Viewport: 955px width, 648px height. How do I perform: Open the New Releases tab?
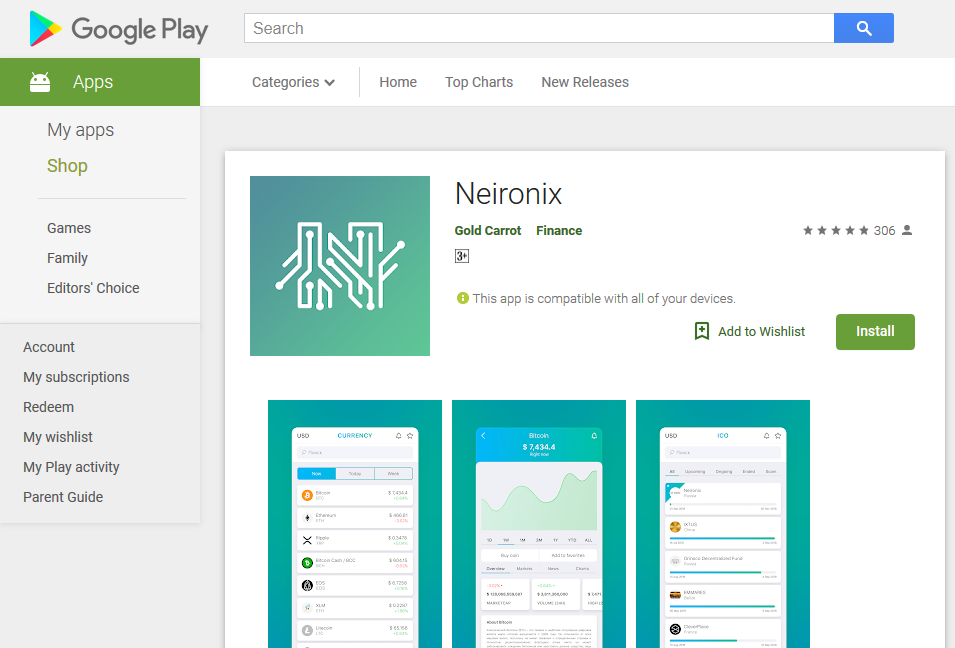click(585, 82)
